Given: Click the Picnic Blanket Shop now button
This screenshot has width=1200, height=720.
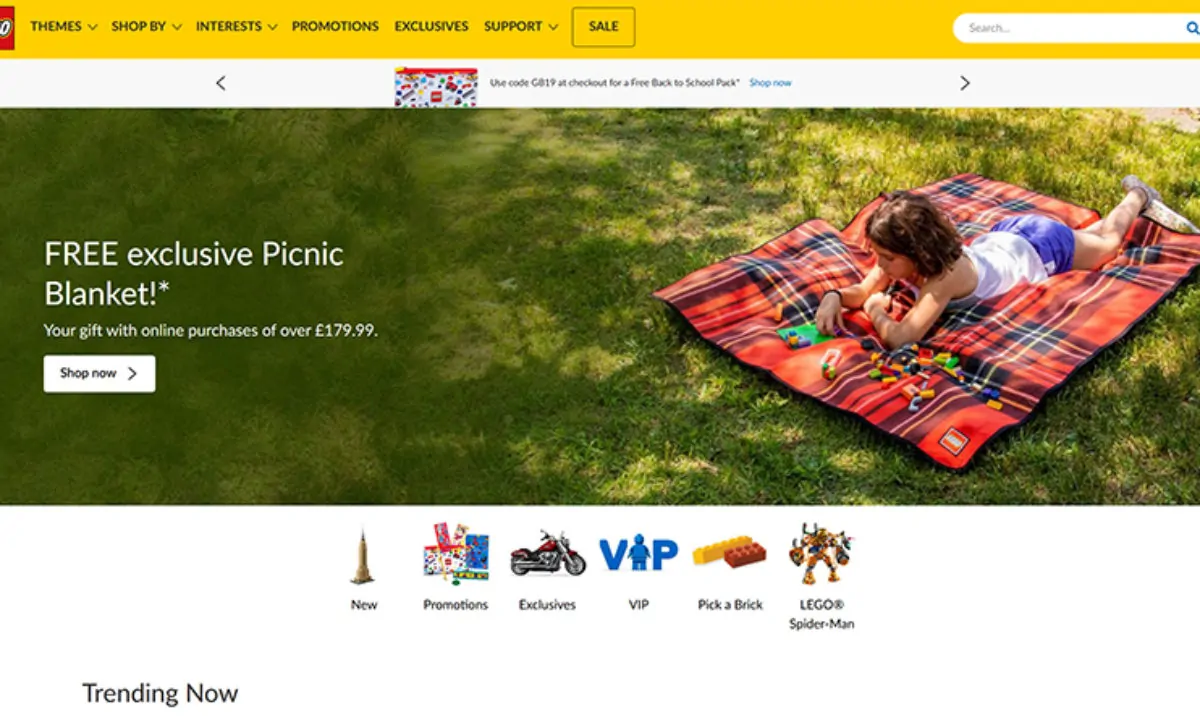Looking at the screenshot, I should 99,373.
